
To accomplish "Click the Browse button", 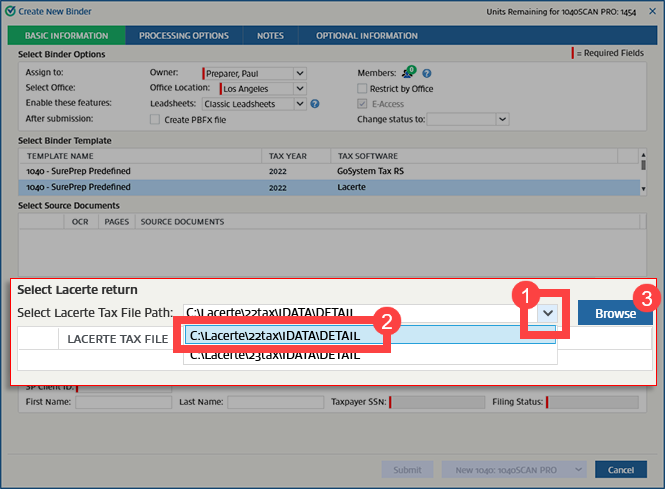I will click(x=615, y=313).
